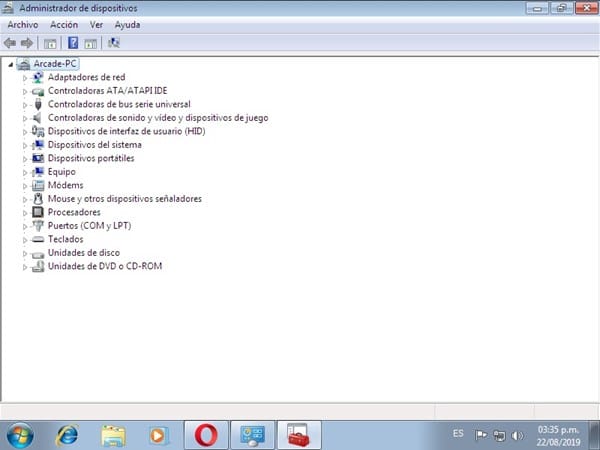This screenshot has height=450, width=600.
Task: Expand the Dispositivos del sistema node
Action: (x=25, y=145)
